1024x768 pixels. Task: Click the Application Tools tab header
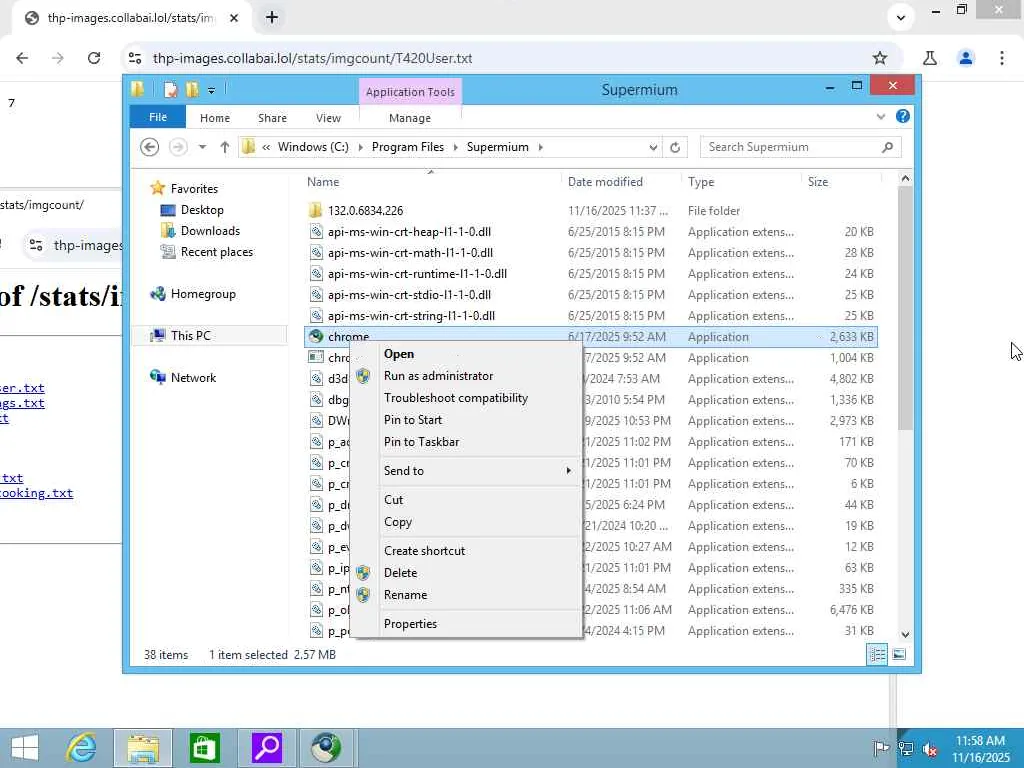coord(410,91)
